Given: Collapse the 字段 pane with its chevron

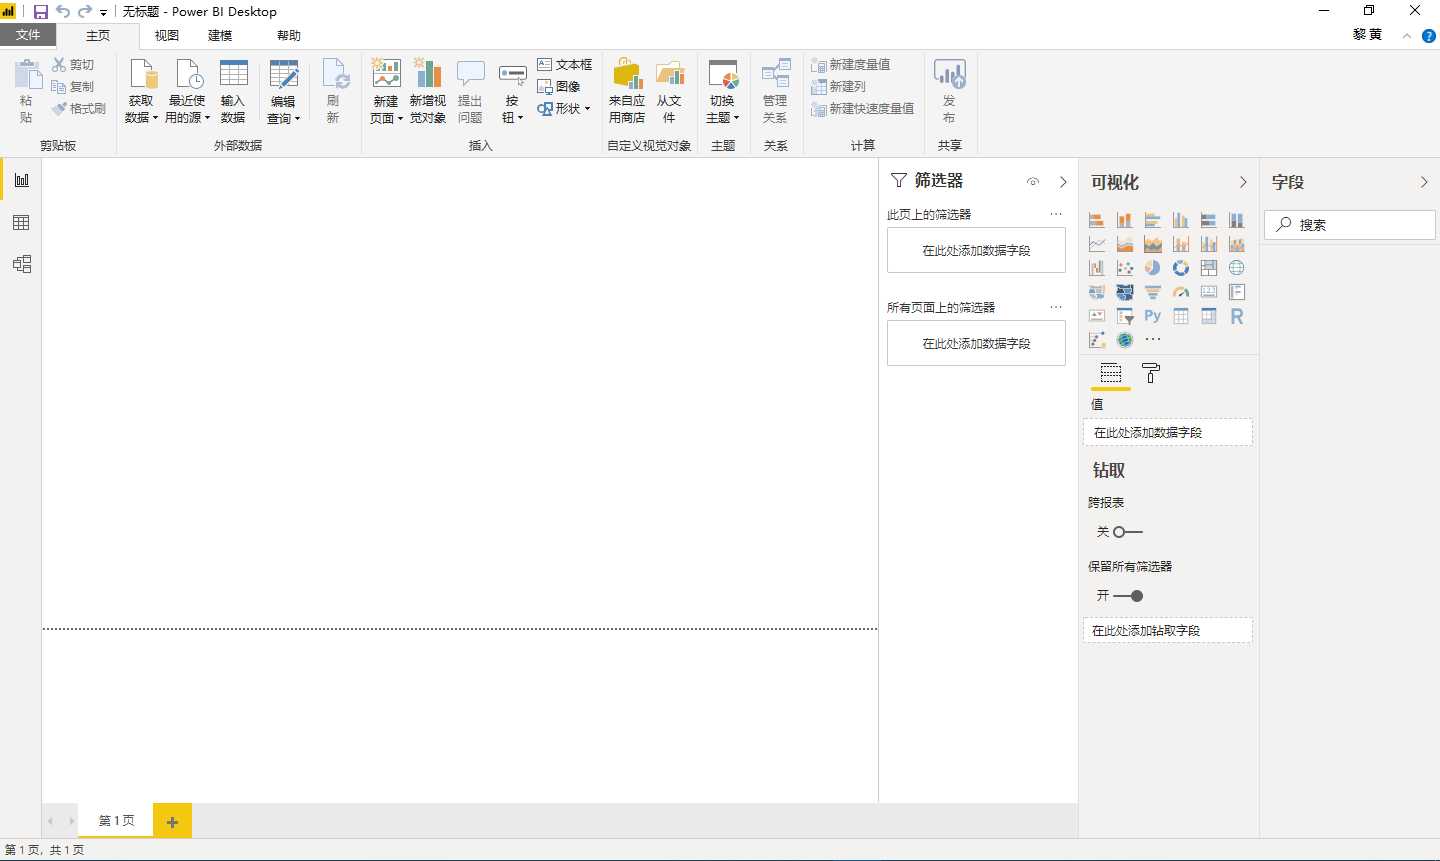Looking at the screenshot, I should [x=1424, y=182].
